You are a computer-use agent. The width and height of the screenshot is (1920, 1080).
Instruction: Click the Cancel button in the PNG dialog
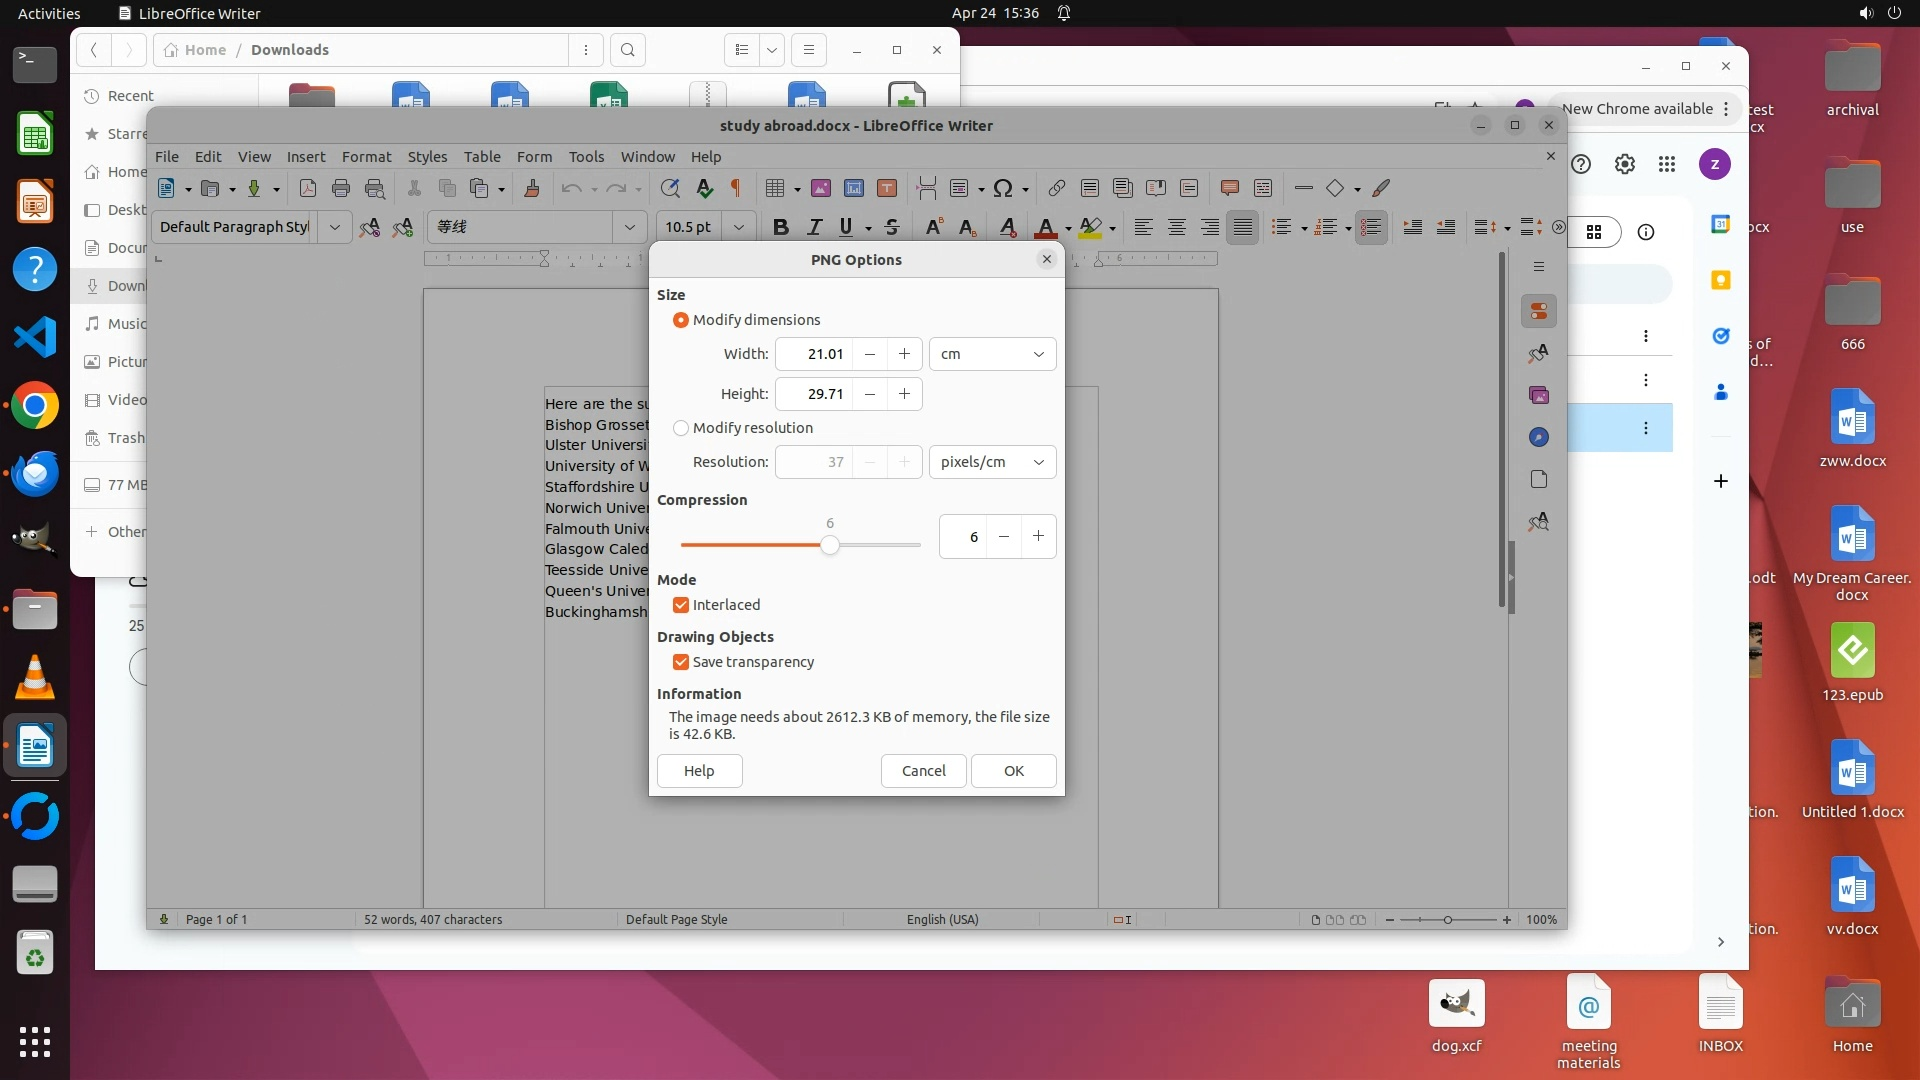(x=923, y=771)
